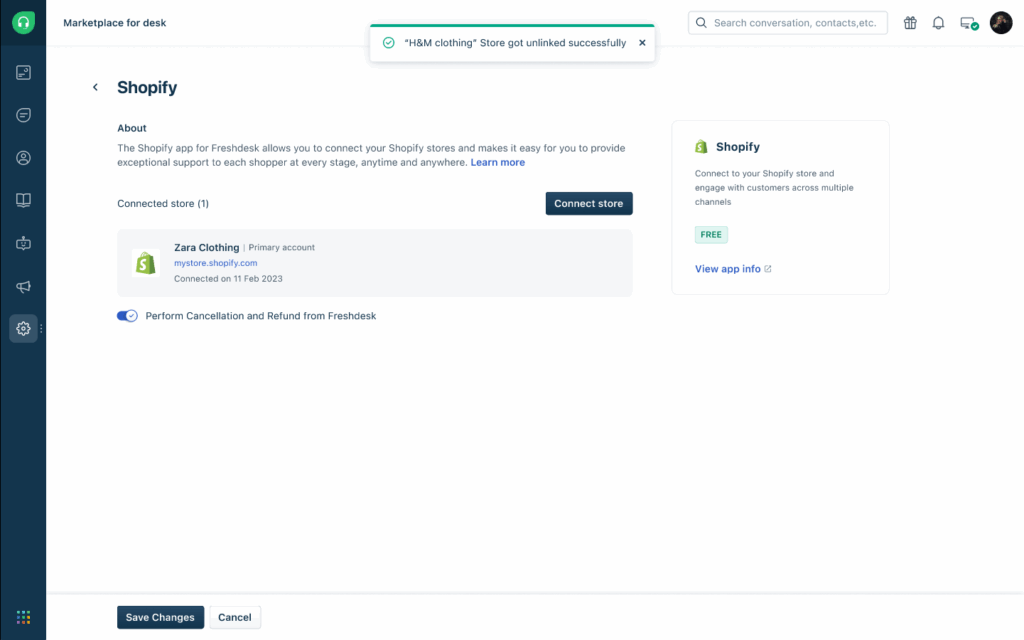1024x640 pixels.
Task: Go to Contacts via sidebar icon
Action: click(23, 158)
